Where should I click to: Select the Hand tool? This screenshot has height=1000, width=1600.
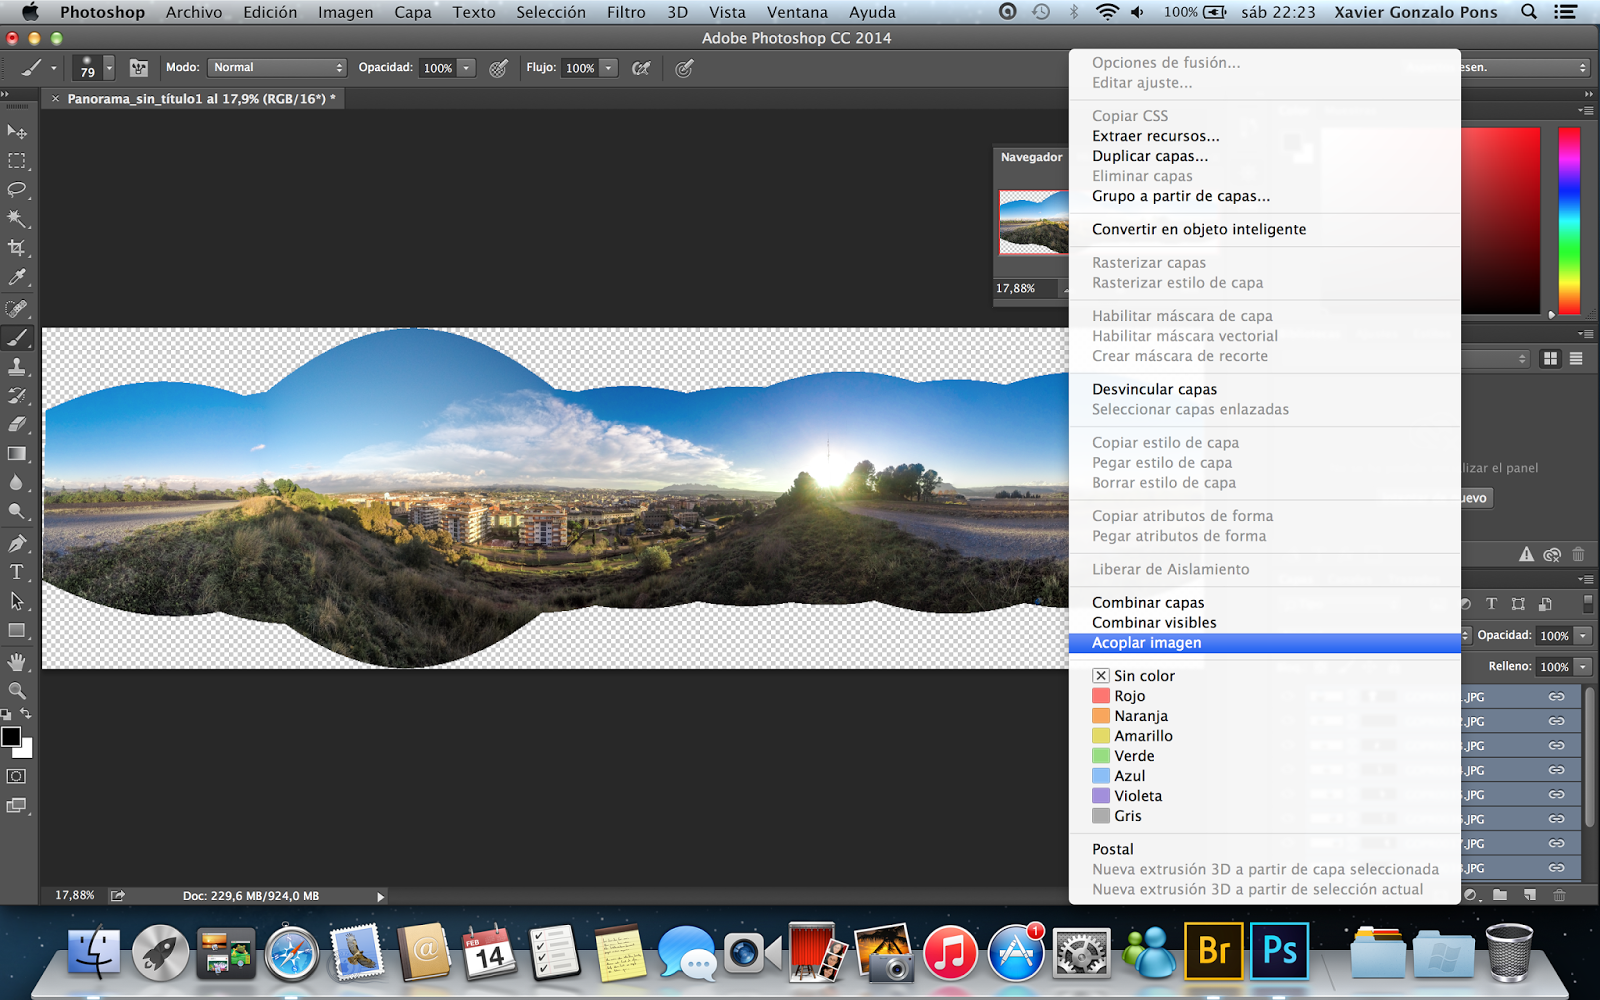click(x=17, y=661)
